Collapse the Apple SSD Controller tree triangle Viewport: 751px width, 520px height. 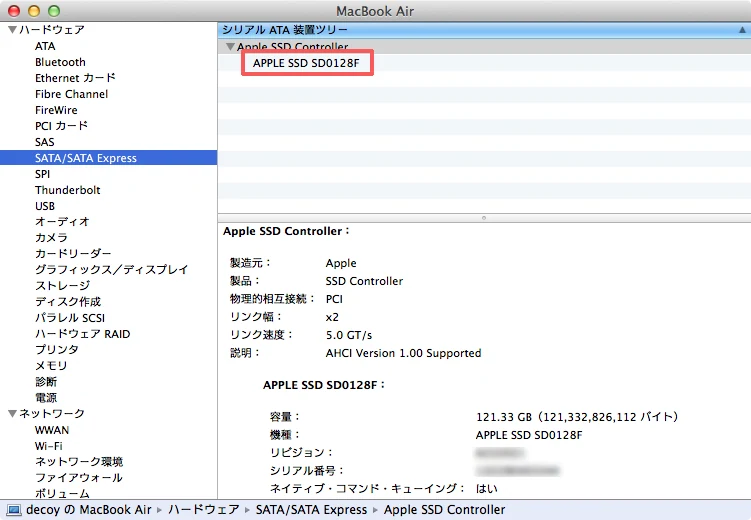tap(230, 47)
